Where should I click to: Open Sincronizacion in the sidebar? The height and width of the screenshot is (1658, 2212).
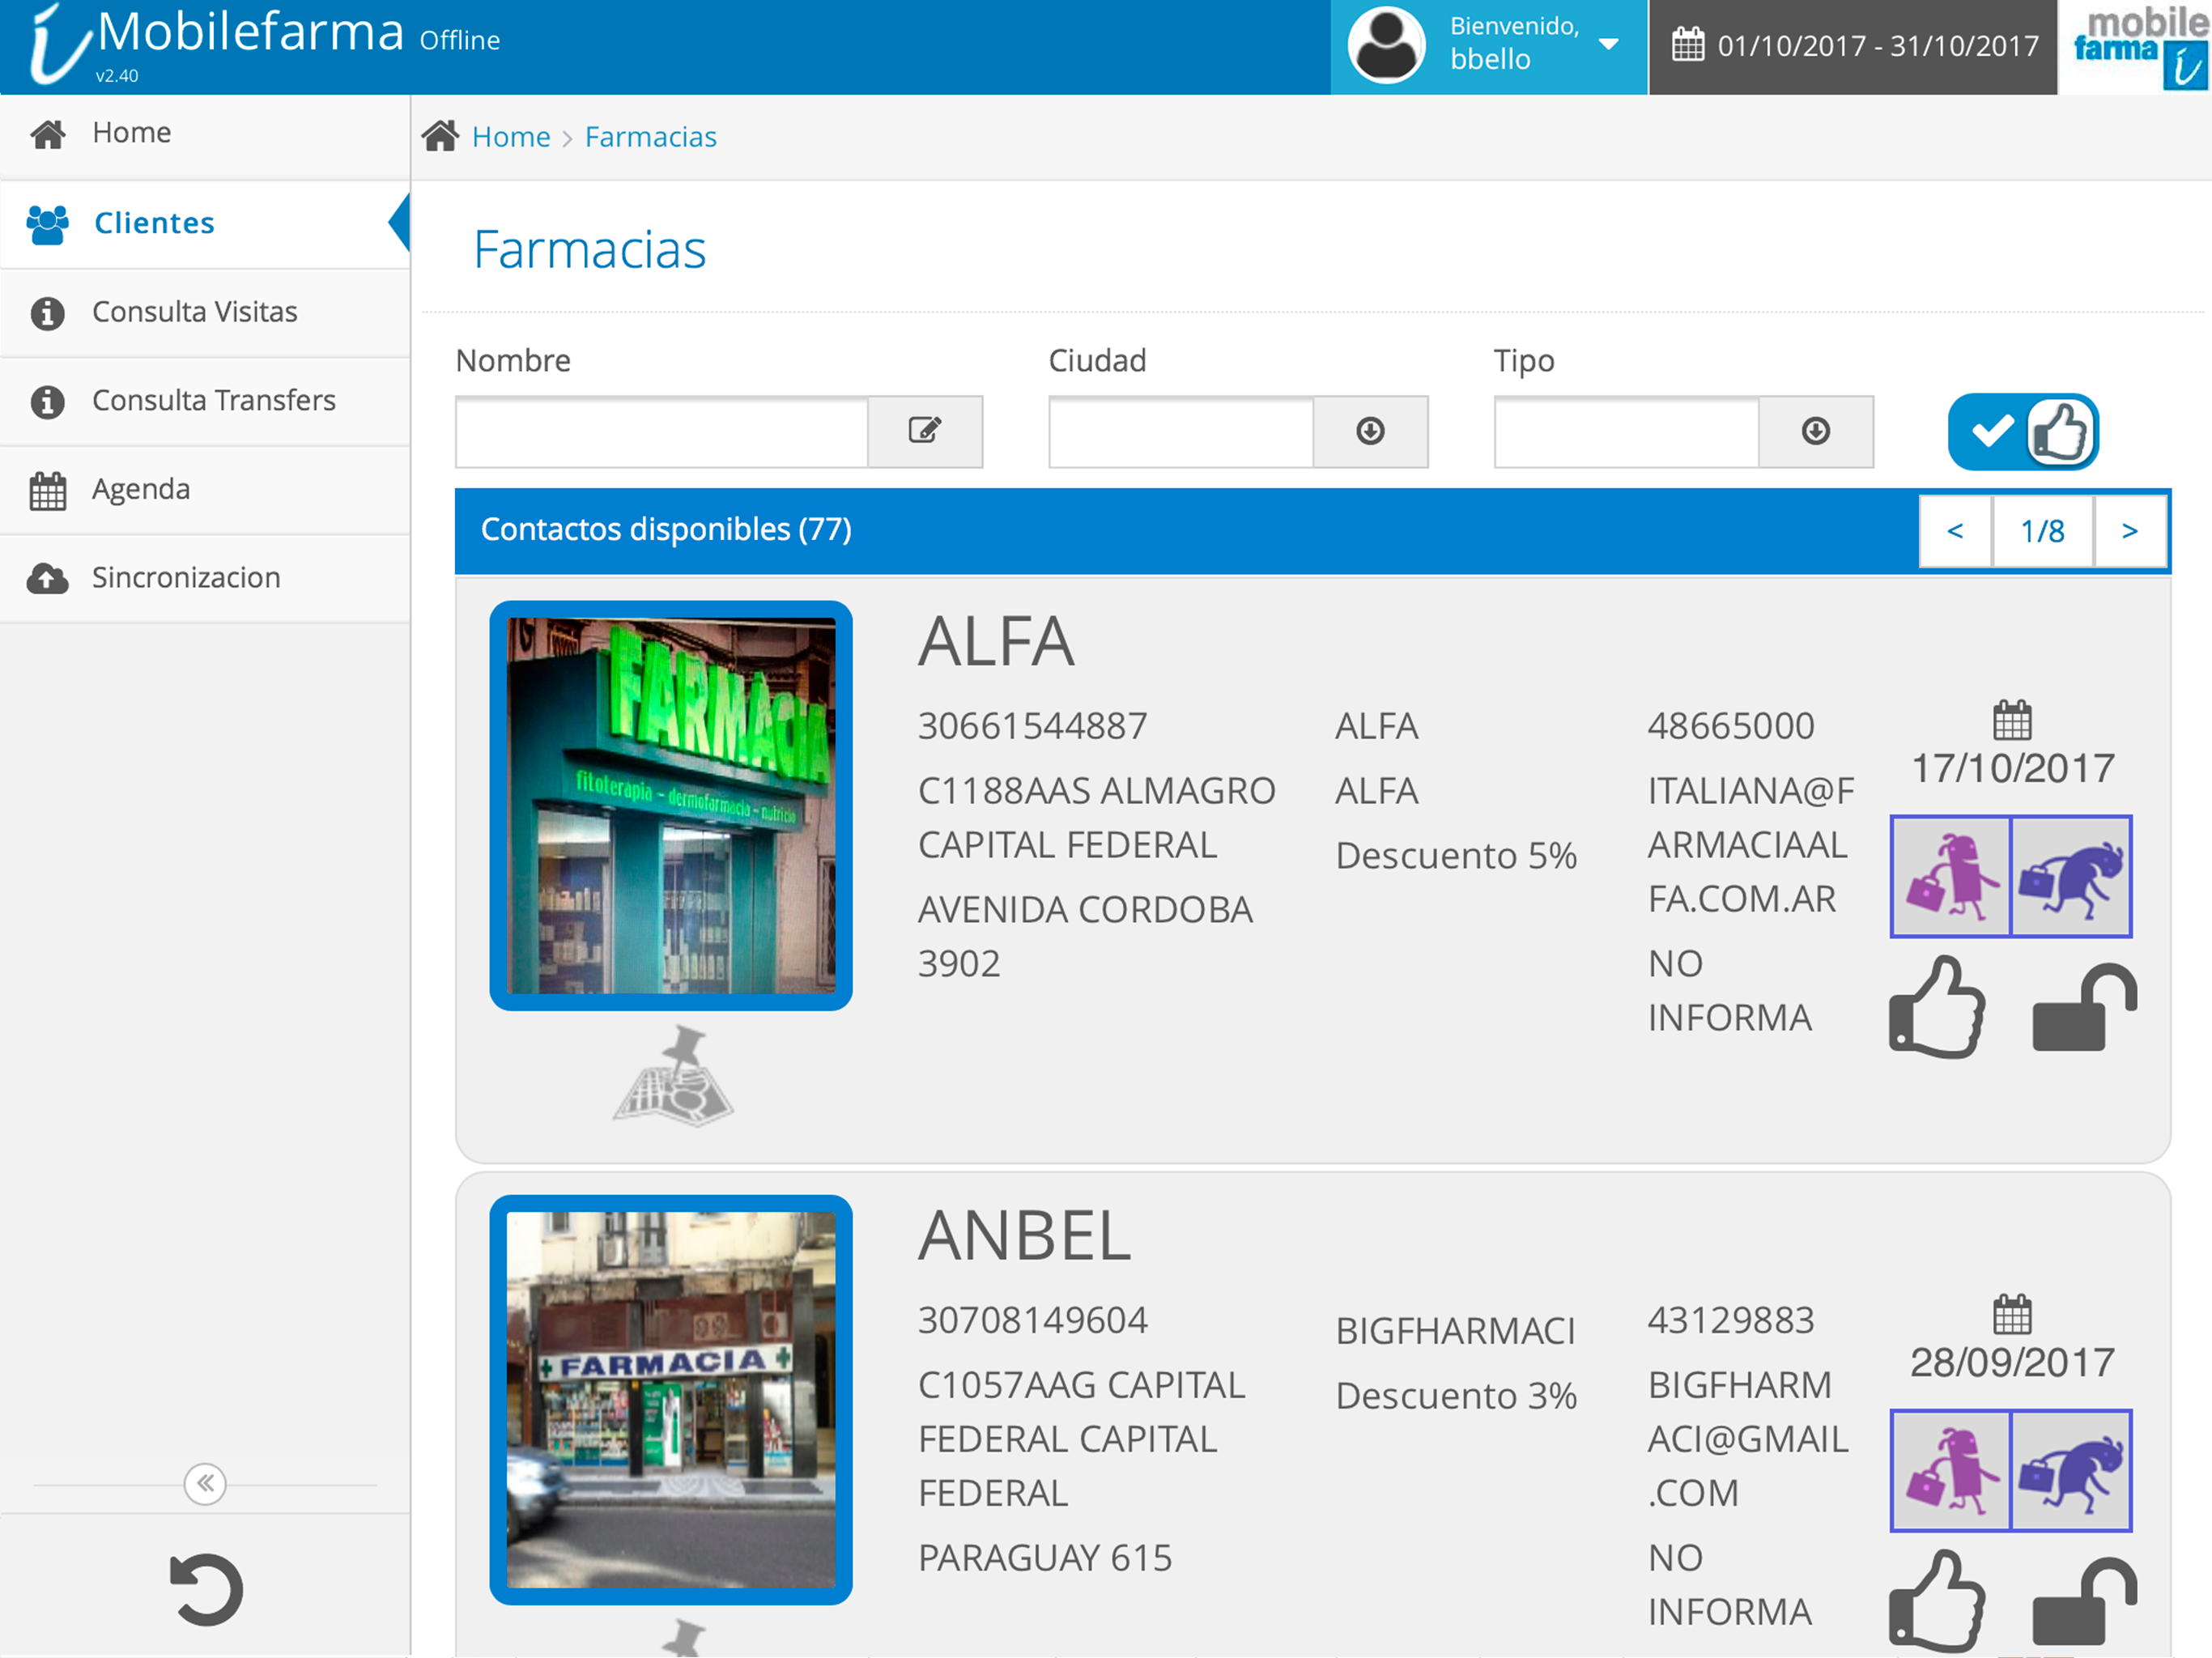(204, 578)
